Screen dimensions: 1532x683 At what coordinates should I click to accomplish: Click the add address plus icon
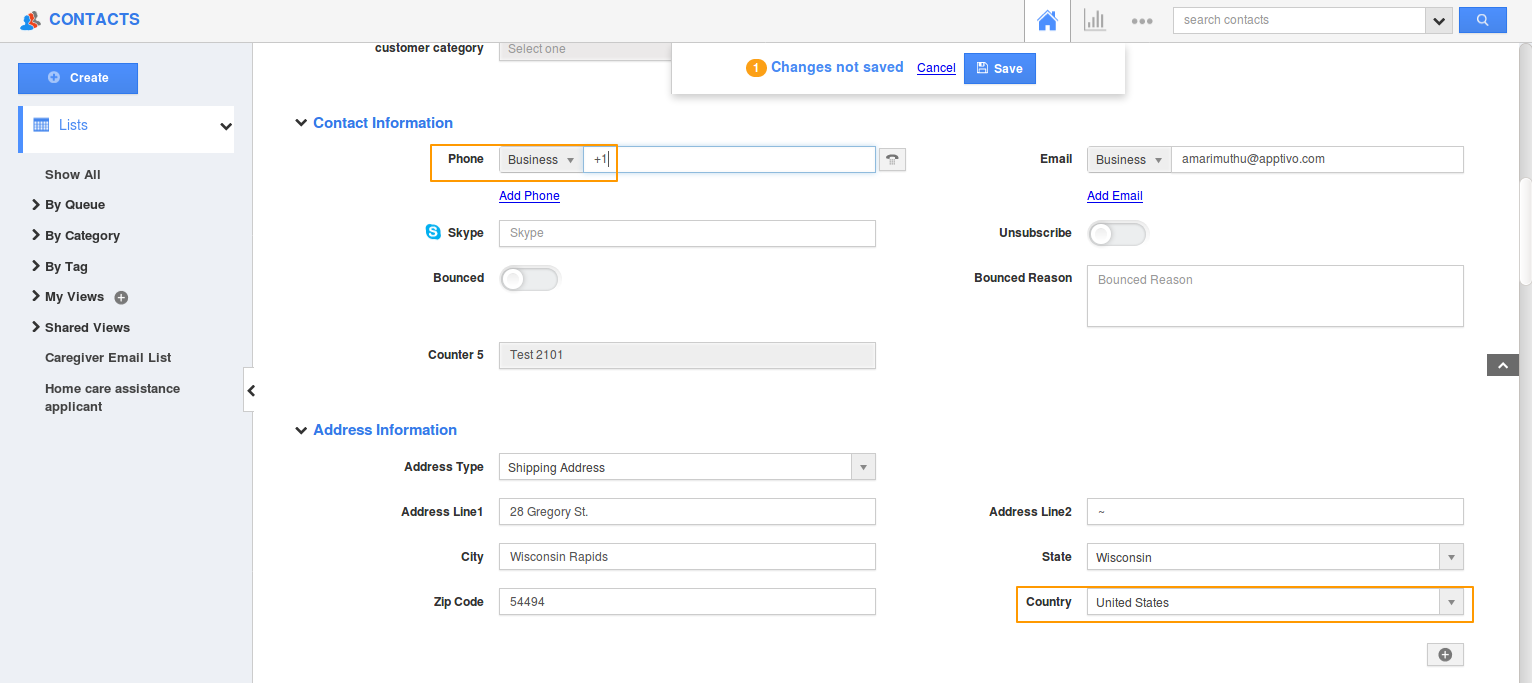(1444, 654)
